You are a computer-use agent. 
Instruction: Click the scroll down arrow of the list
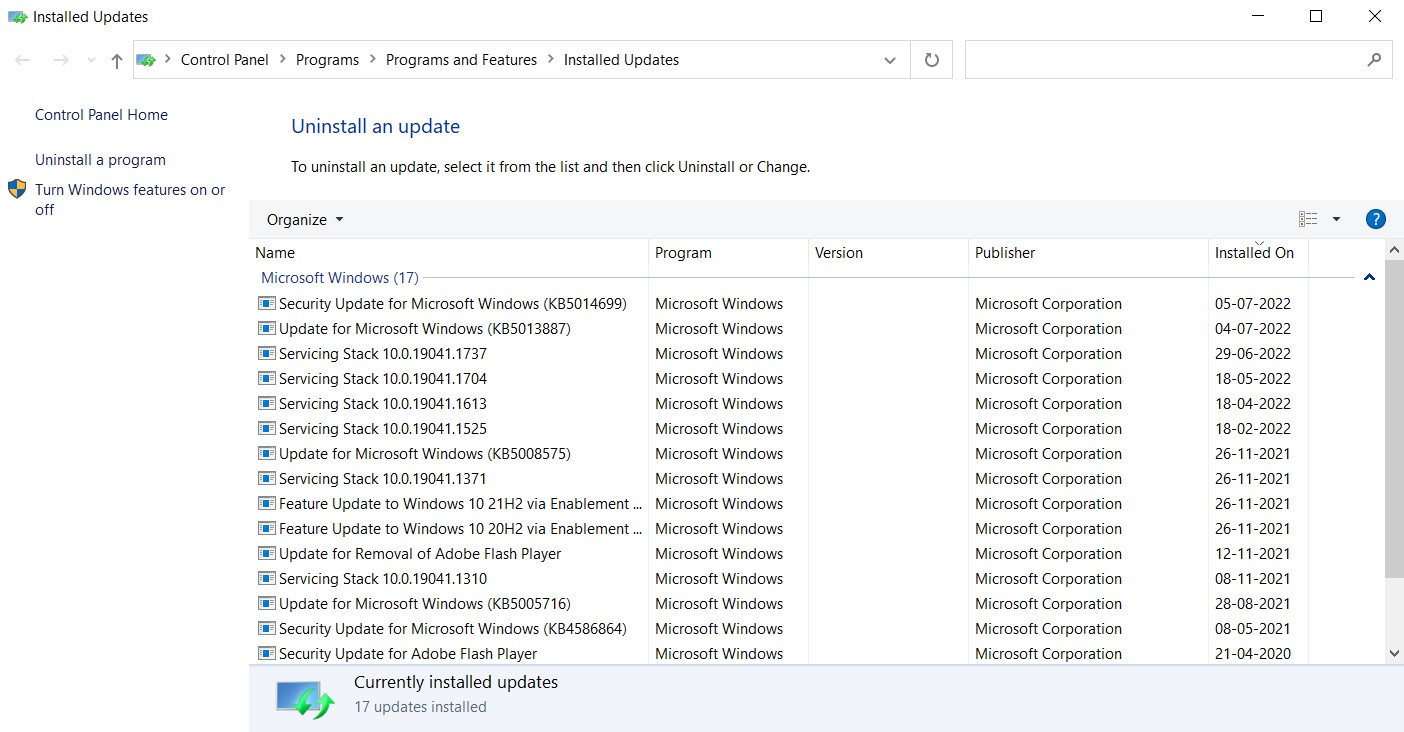click(x=1394, y=653)
